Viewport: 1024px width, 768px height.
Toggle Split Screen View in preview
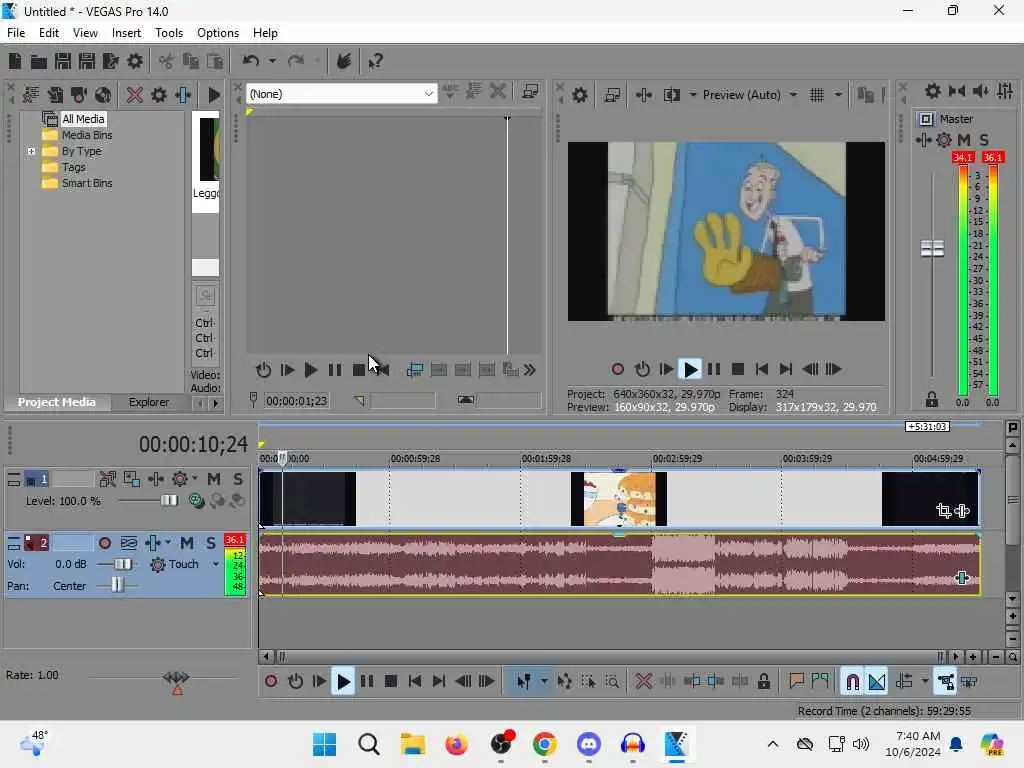pos(671,95)
